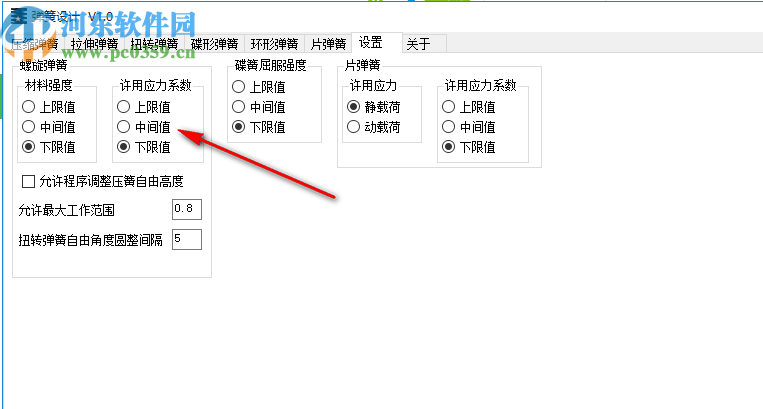Go to the 环形弹簧 tab
The width and height of the screenshot is (763, 409).
pyautogui.click(x=274, y=44)
